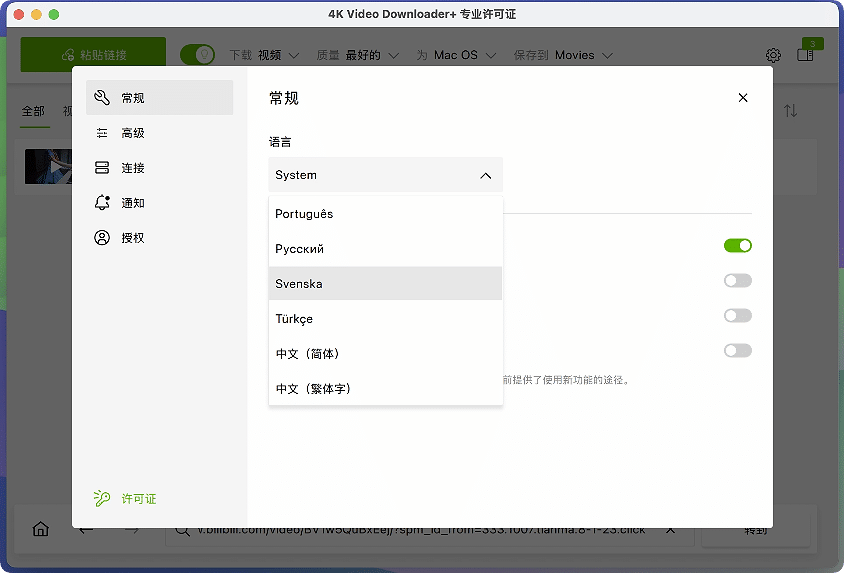Click the browser home icon

pyautogui.click(x=40, y=529)
